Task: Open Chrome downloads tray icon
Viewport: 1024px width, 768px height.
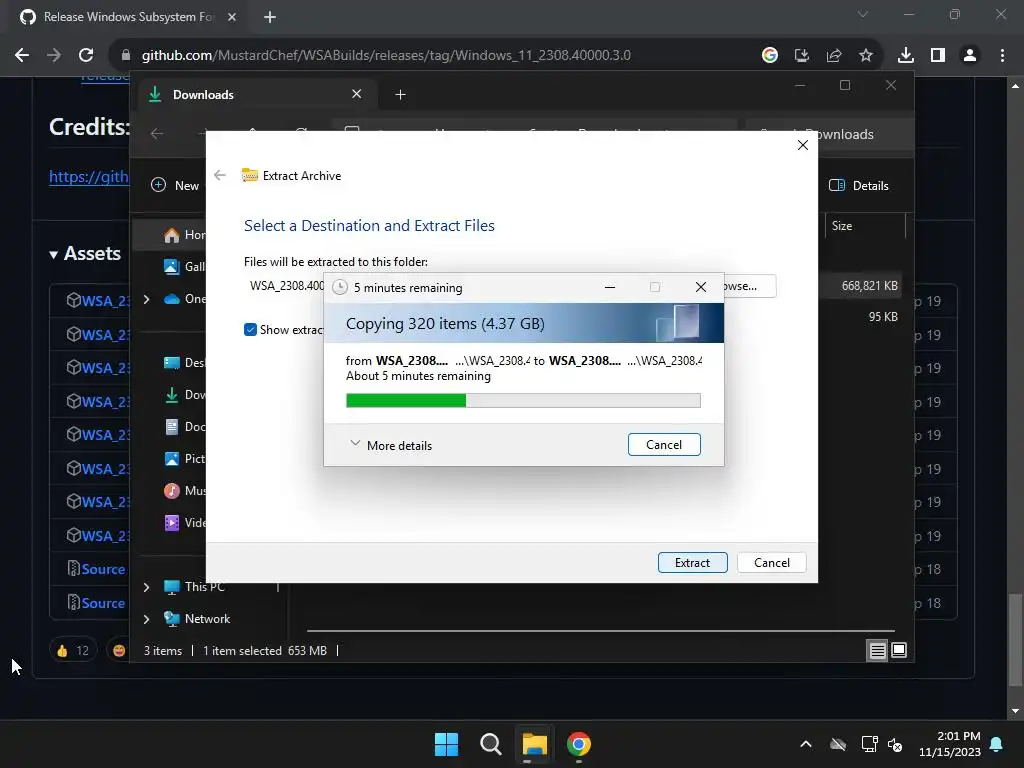Action: (x=906, y=56)
